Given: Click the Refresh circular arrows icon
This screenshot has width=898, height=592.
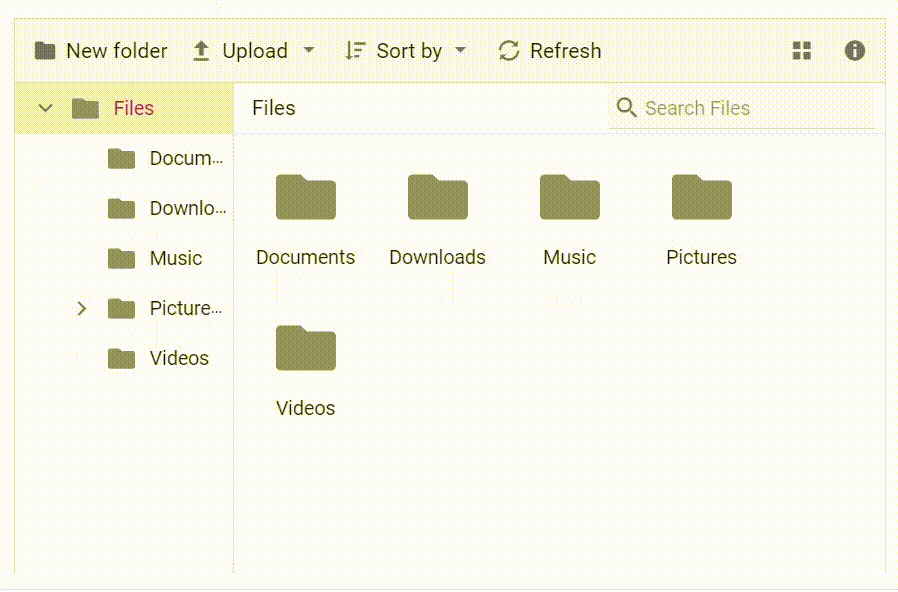Looking at the screenshot, I should tap(509, 51).
